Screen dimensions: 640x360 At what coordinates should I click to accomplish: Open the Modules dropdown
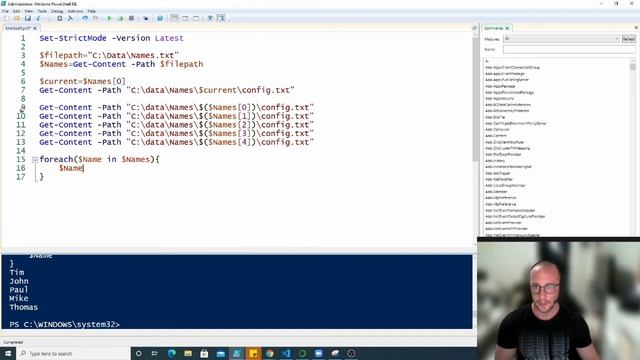pos(561,39)
